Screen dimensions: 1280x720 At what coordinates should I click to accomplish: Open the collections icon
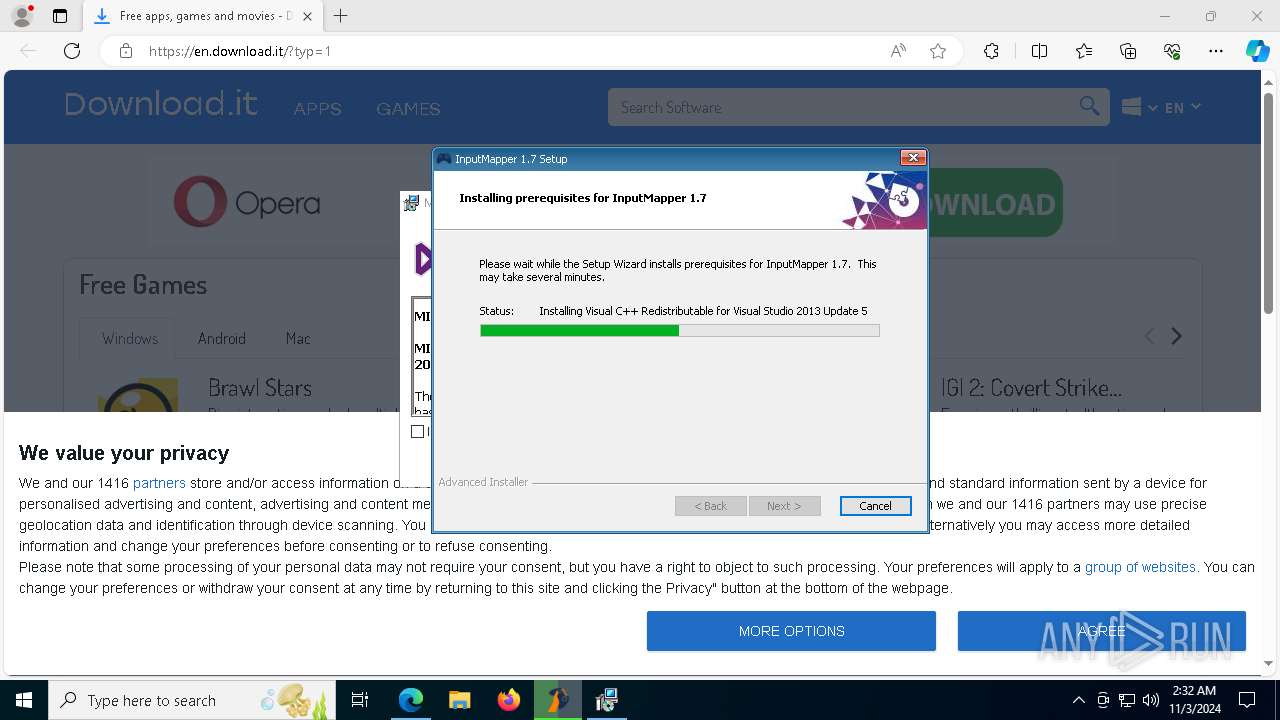click(1128, 51)
